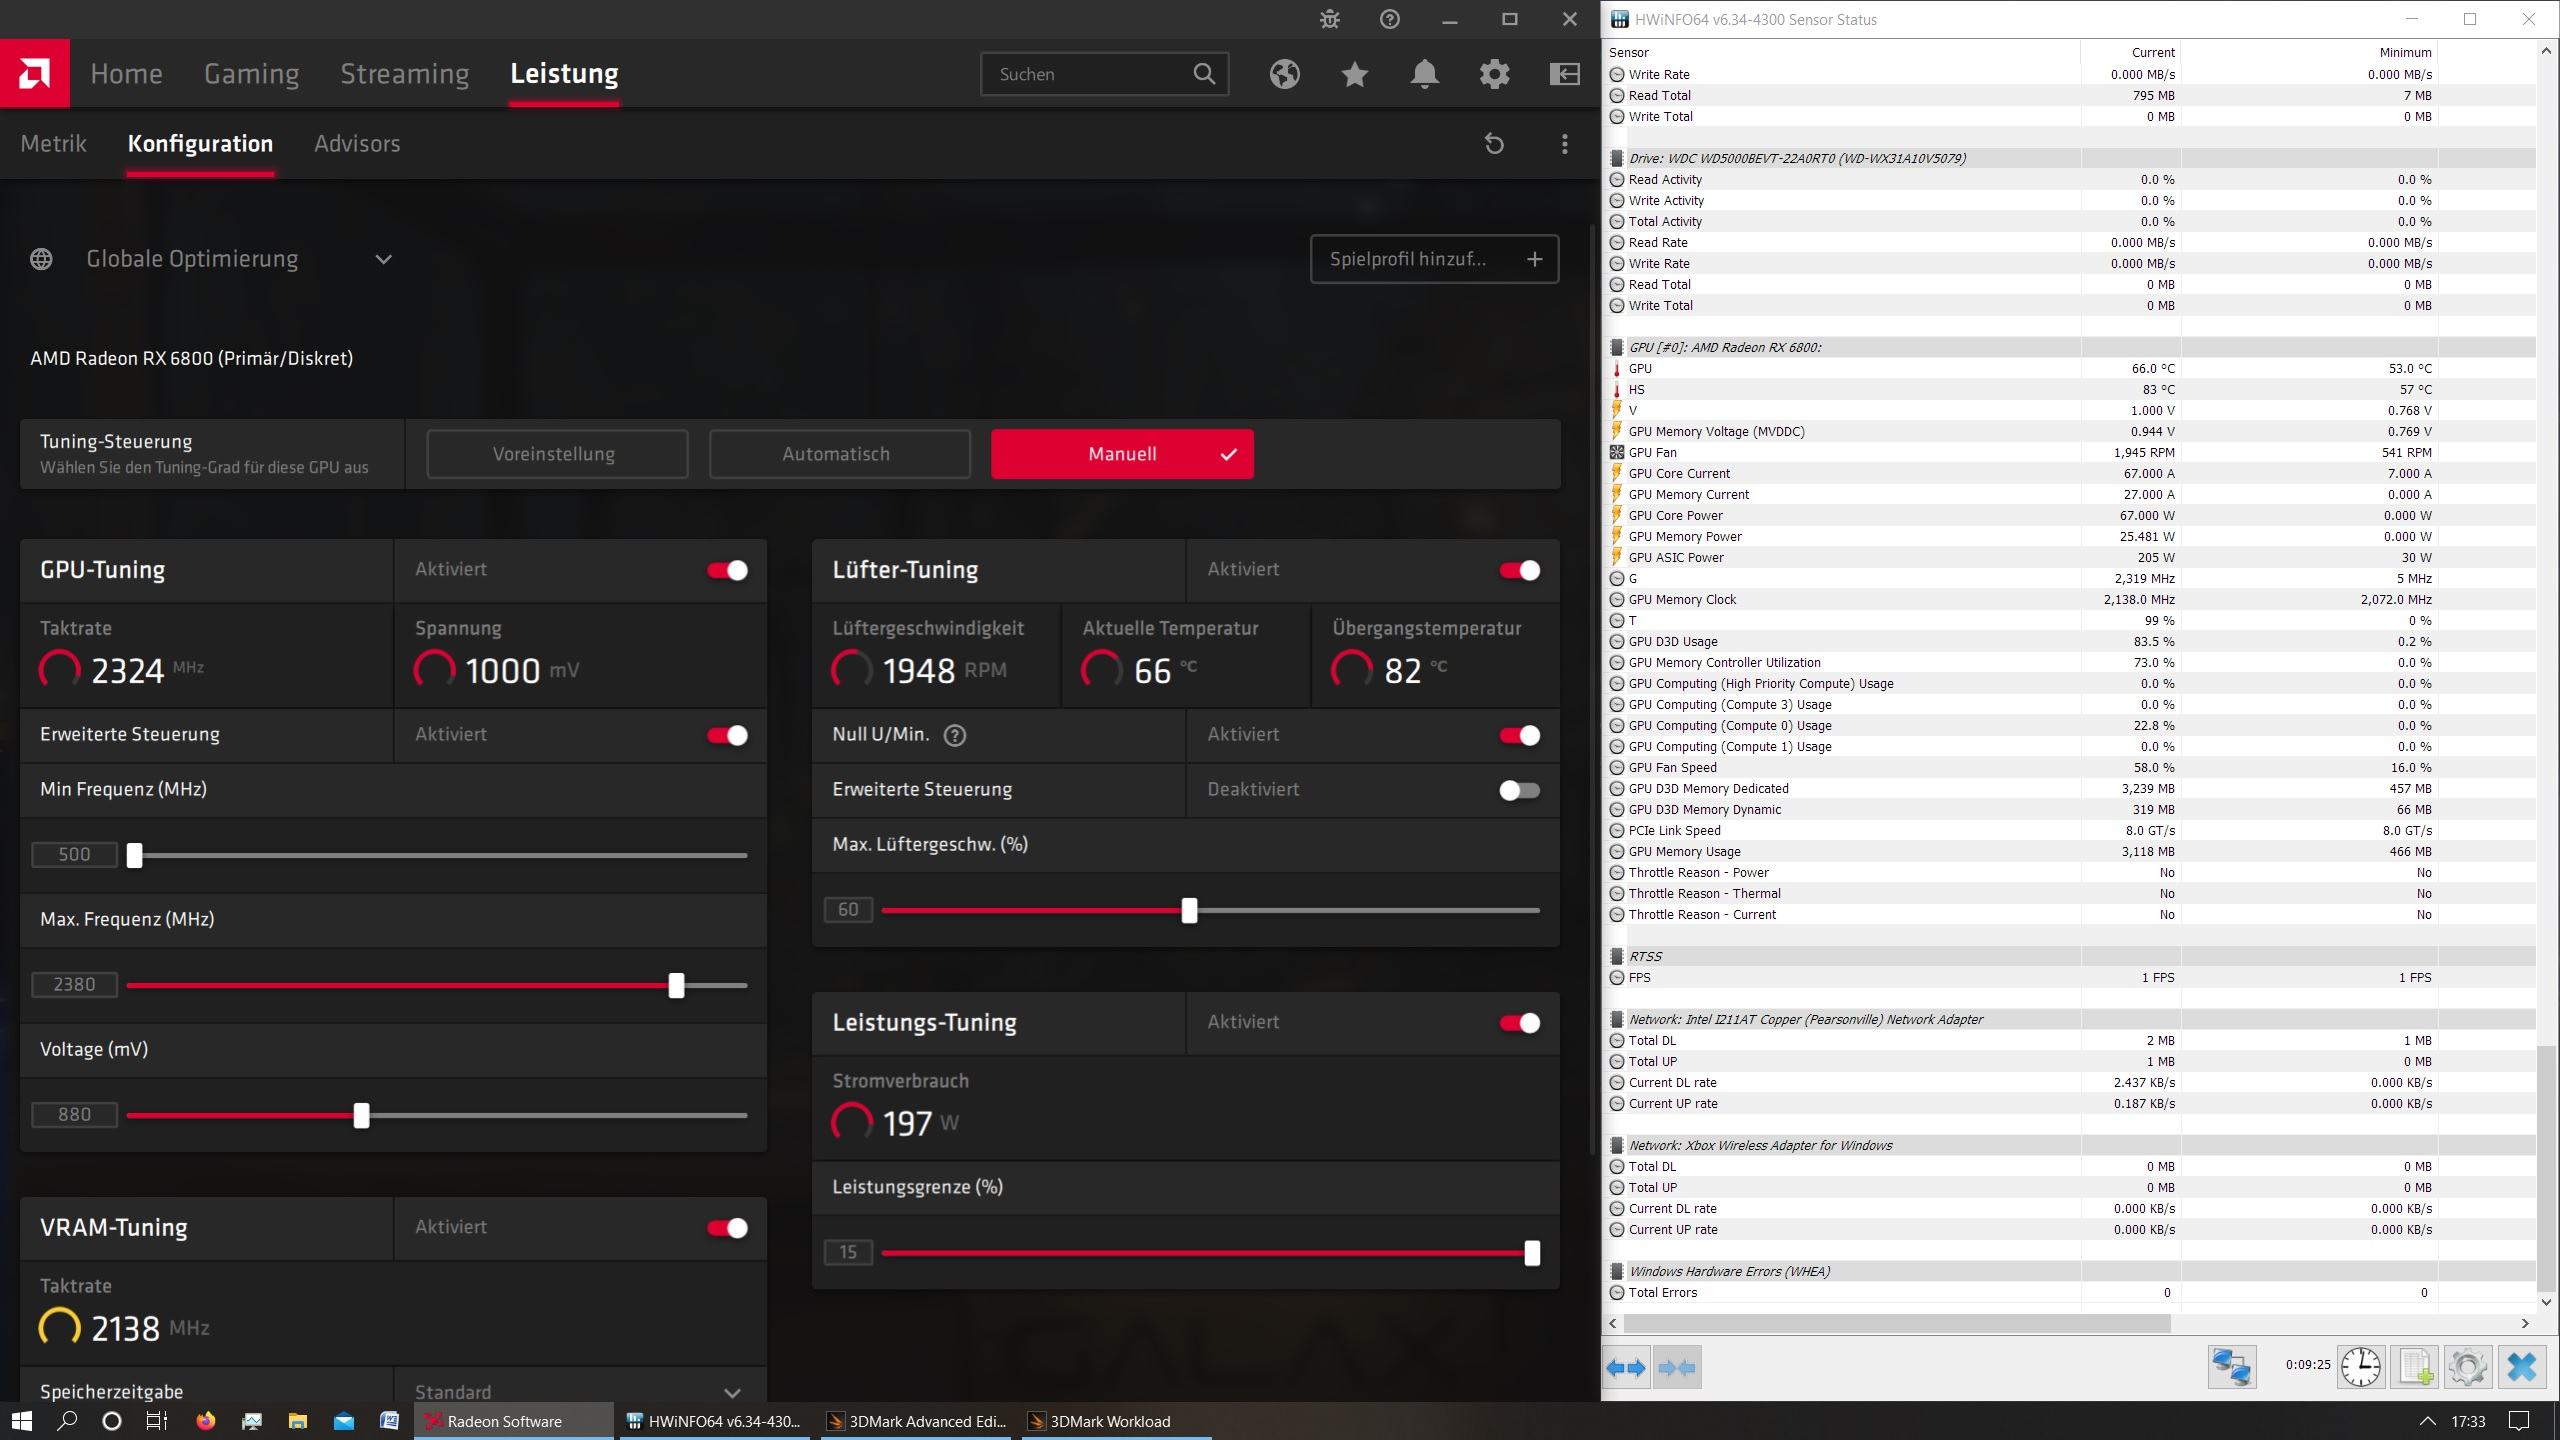Open the web browser globe icon
Viewport: 2560px width, 1440px height.
click(1285, 74)
